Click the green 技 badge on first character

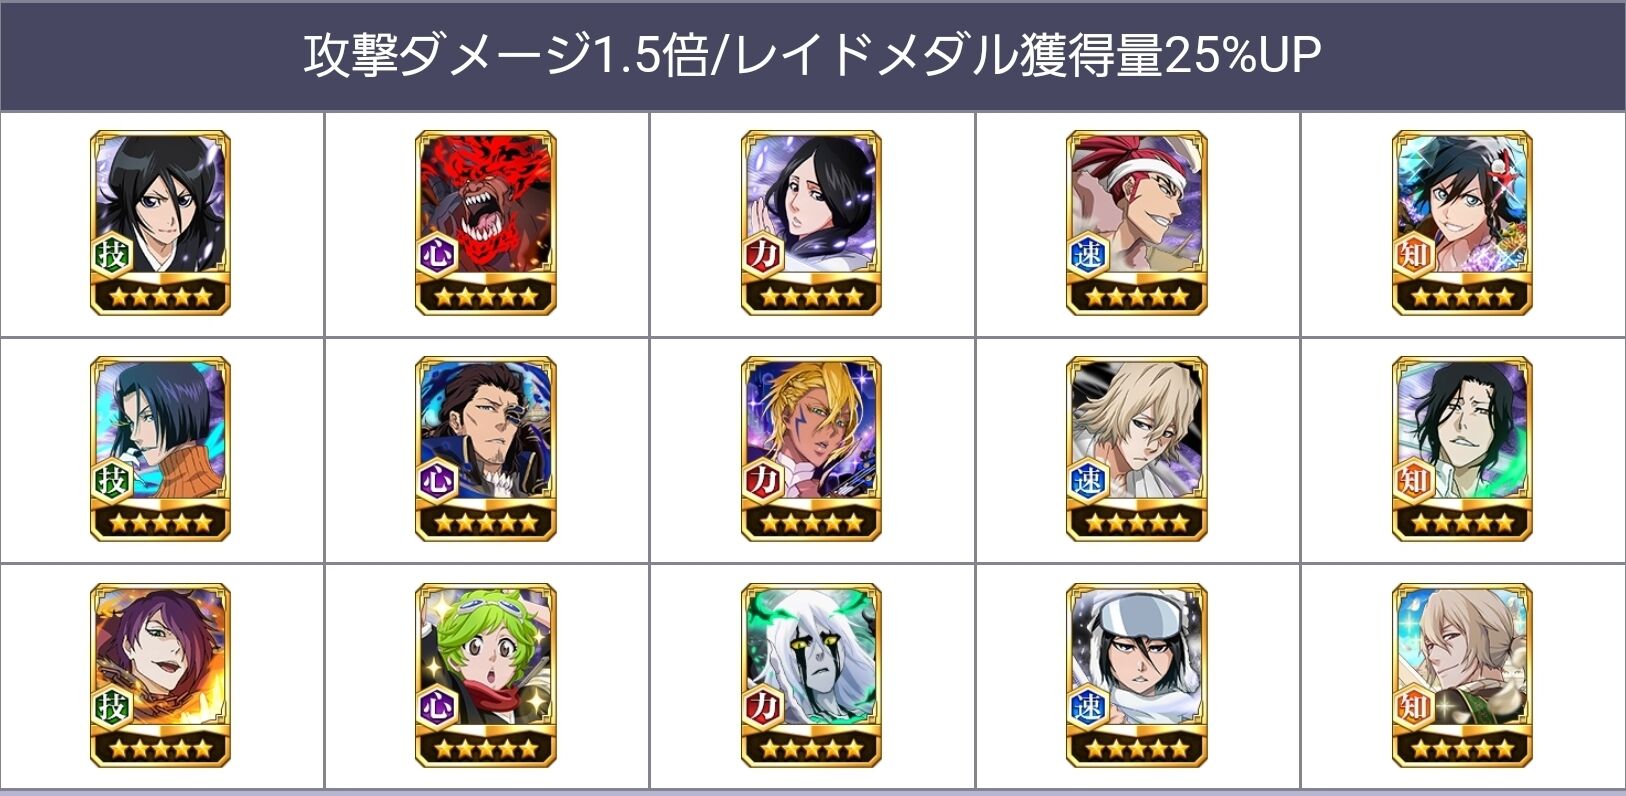tap(112, 254)
